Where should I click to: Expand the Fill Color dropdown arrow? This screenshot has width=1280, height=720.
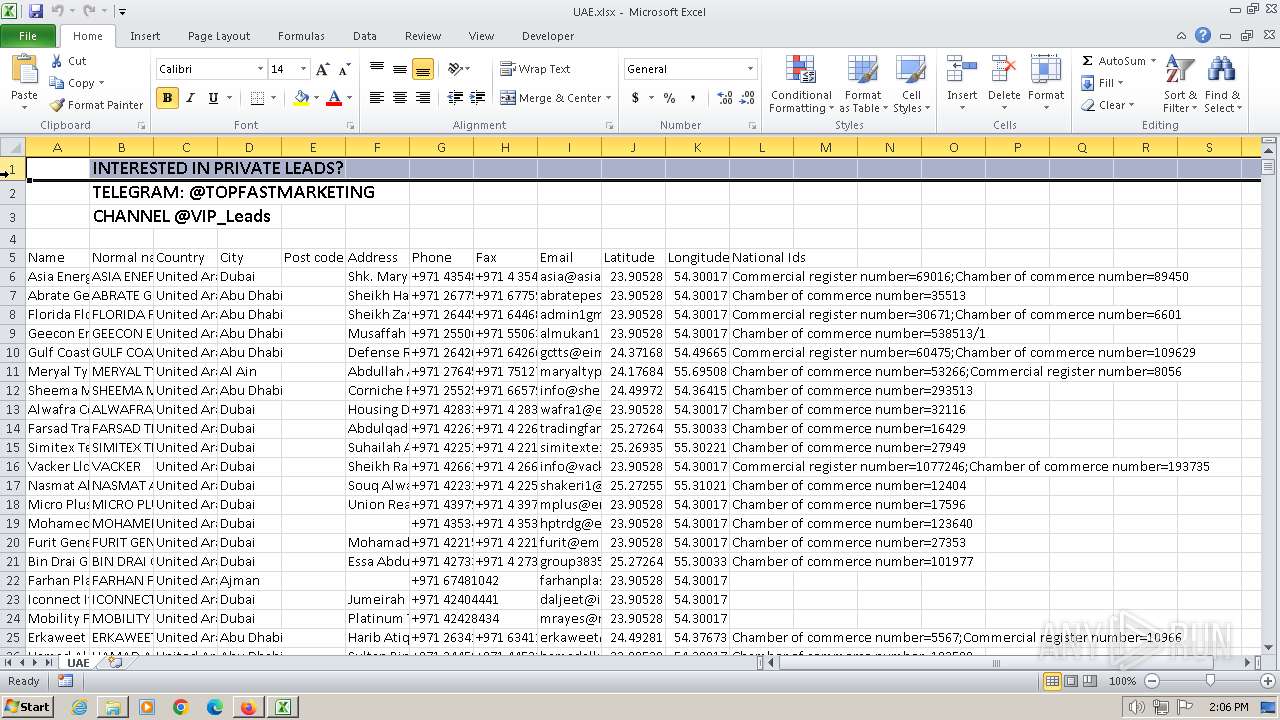point(316,98)
